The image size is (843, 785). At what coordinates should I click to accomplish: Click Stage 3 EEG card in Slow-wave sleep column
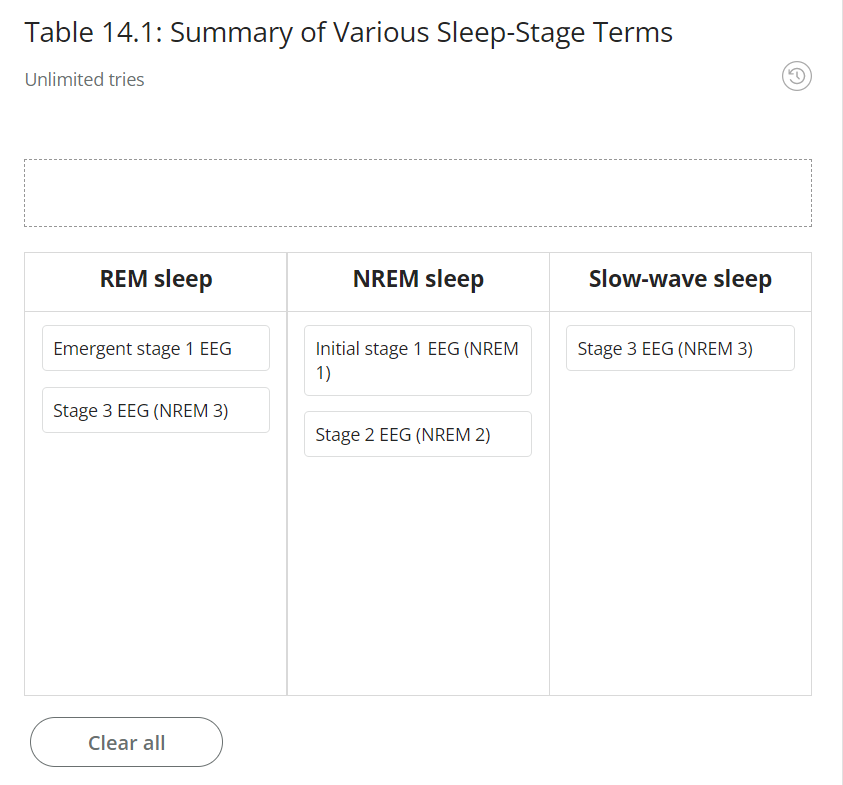coord(680,348)
